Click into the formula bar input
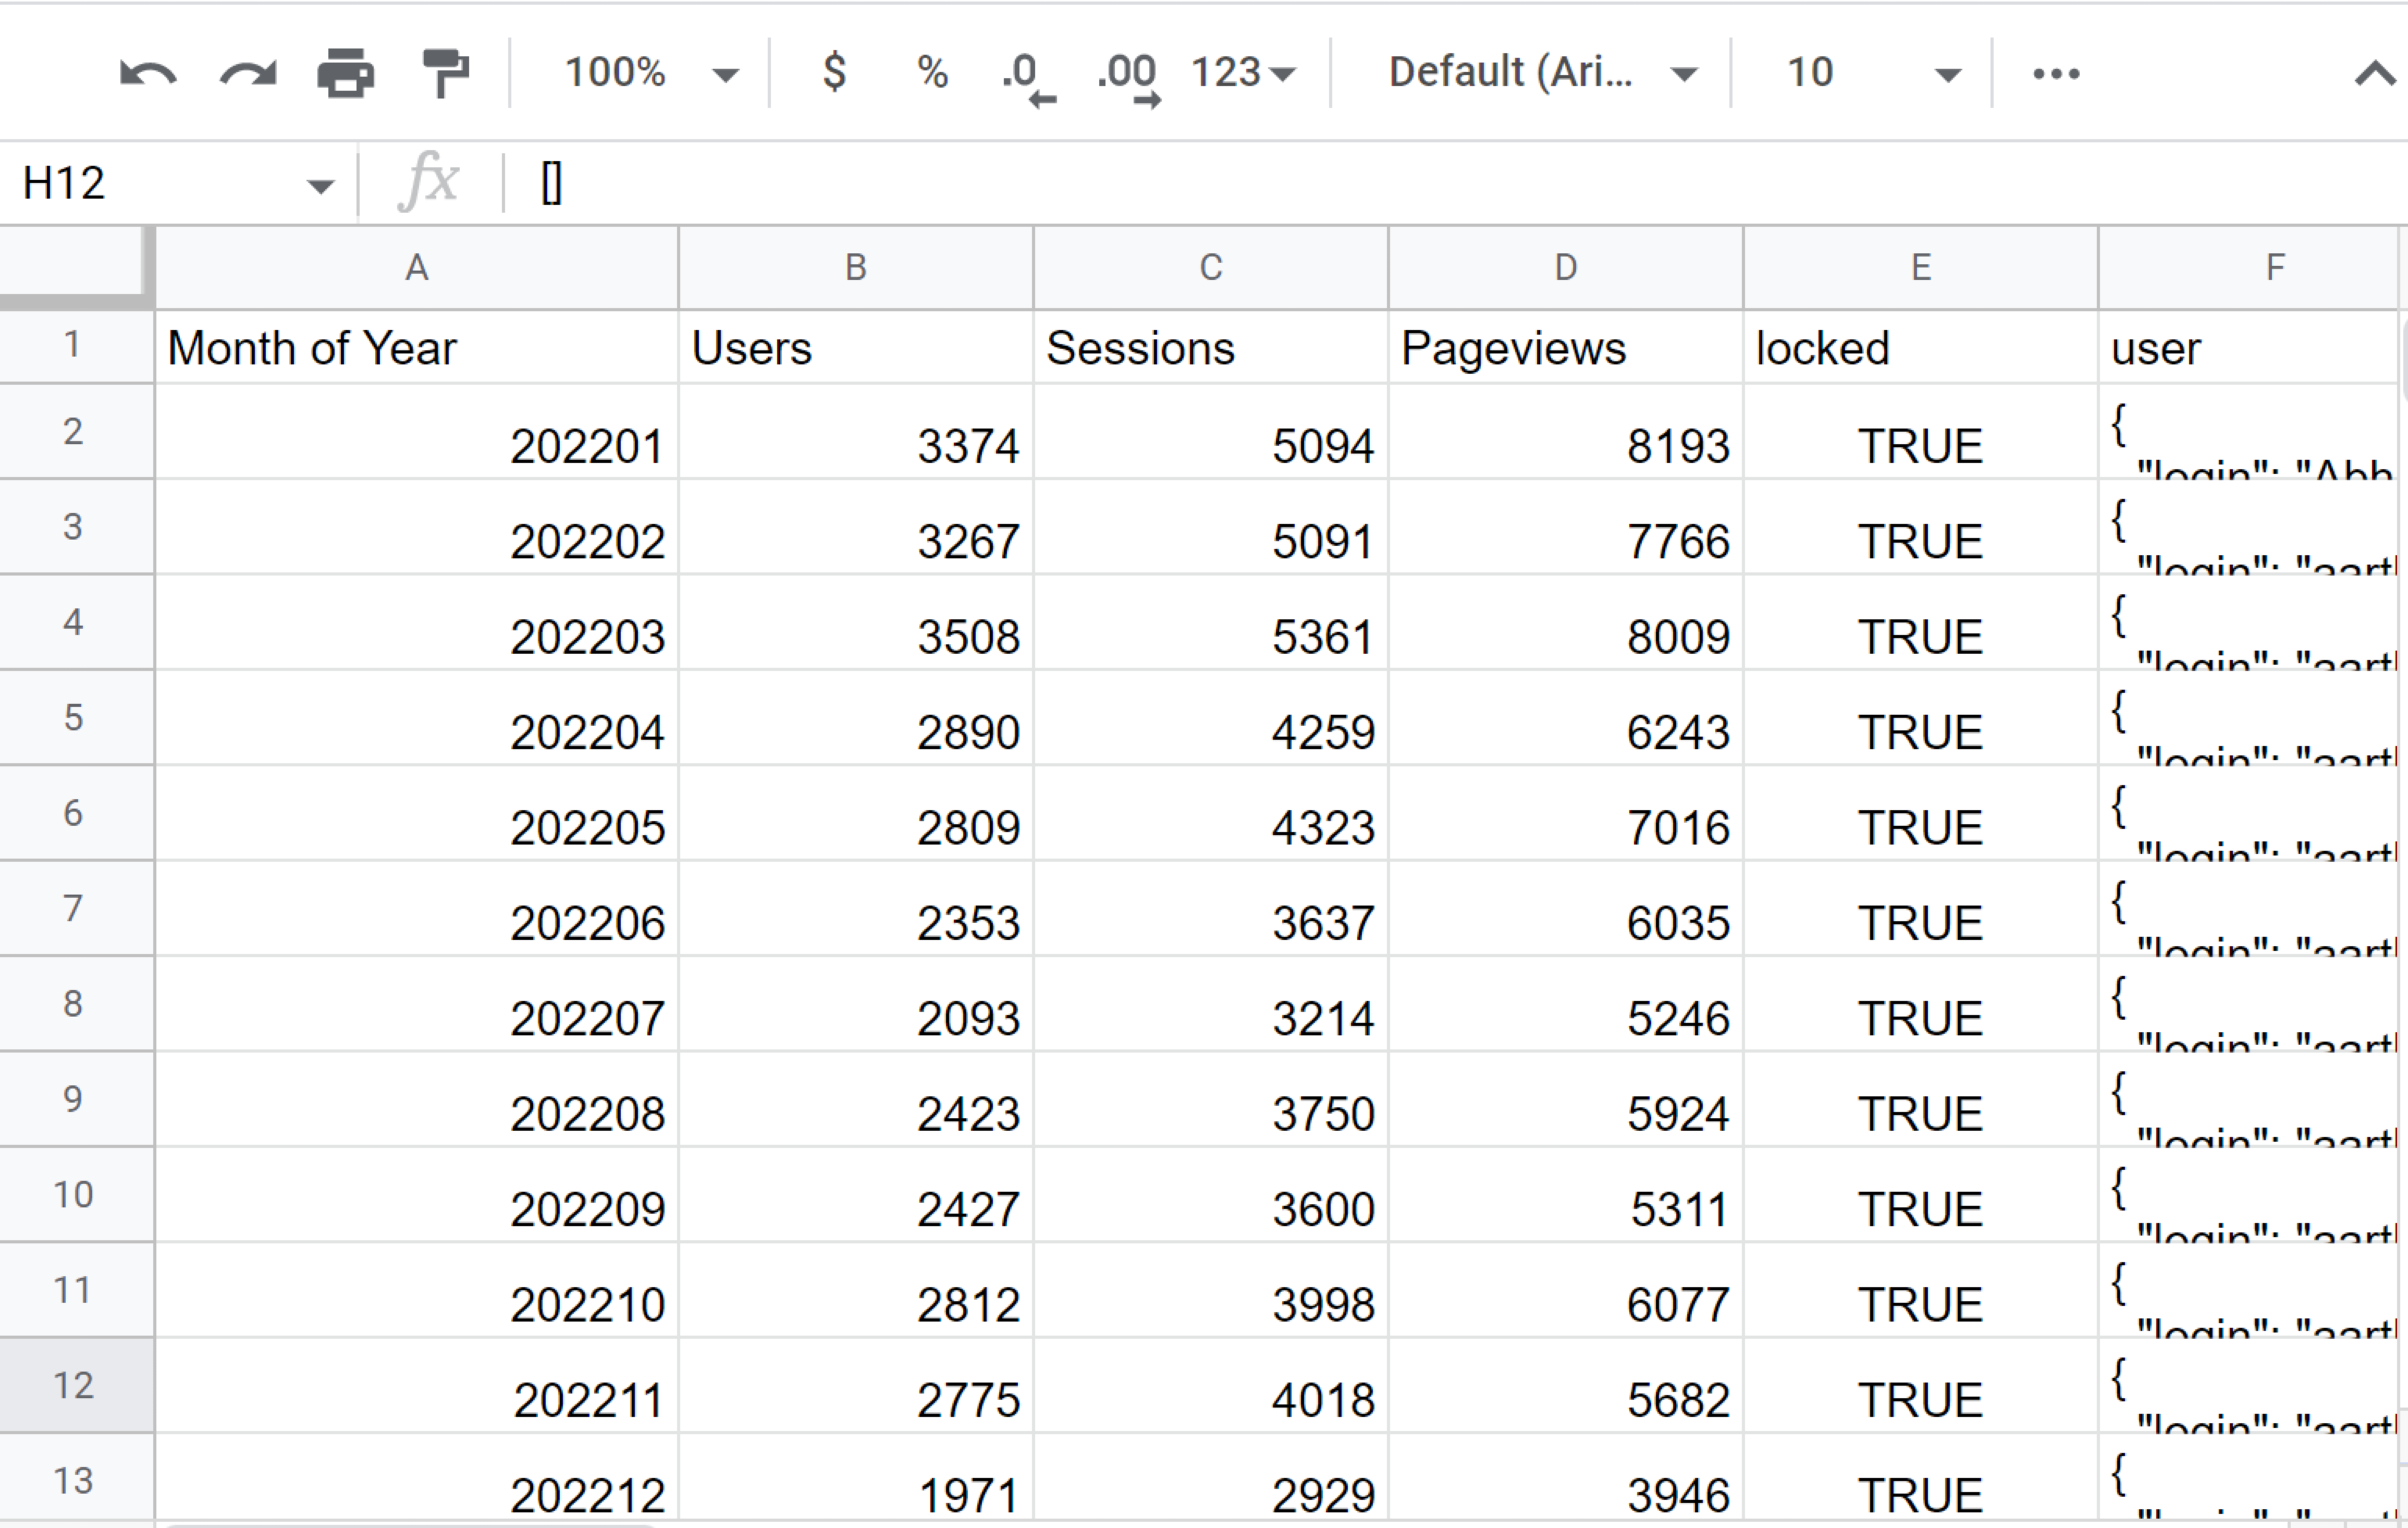 (1400, 184)
